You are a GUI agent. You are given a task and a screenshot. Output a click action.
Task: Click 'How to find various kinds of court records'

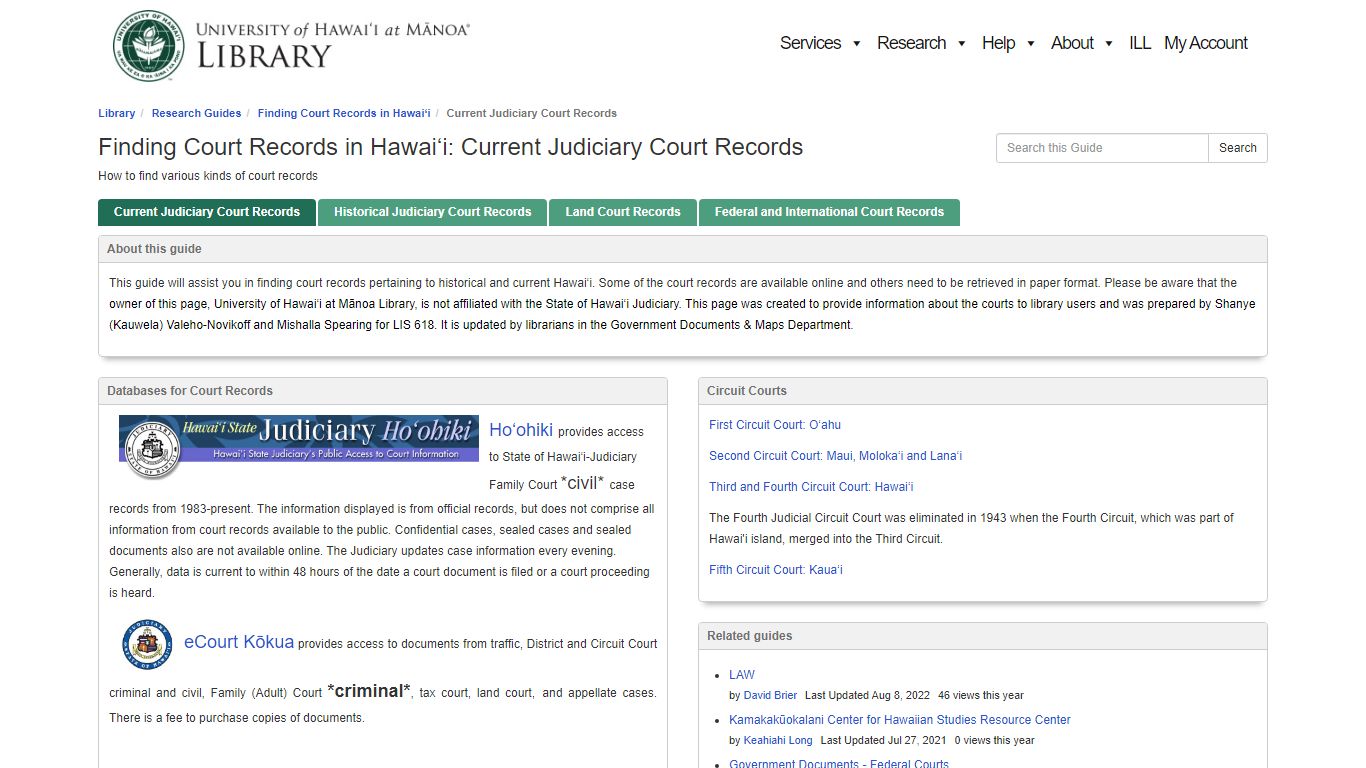click(x=208, y=176)
